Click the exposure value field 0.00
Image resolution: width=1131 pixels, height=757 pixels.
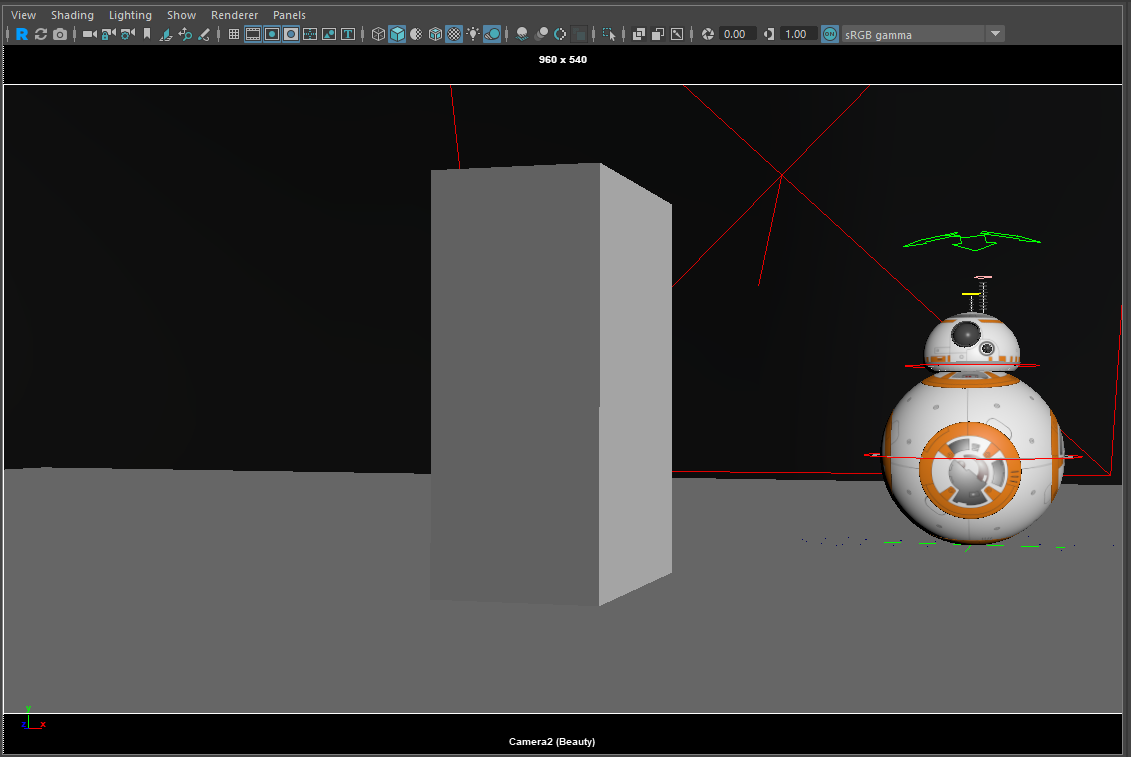pyautogui.click(x=737, y=34)
